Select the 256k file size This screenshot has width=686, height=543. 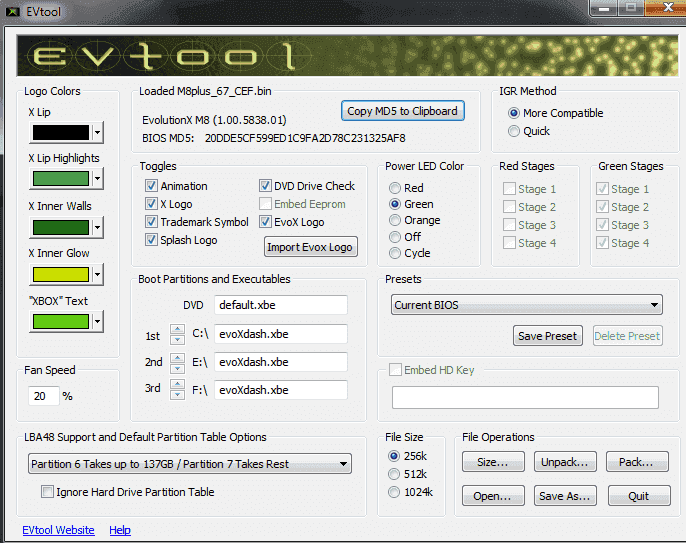click(x=394, y=456)
